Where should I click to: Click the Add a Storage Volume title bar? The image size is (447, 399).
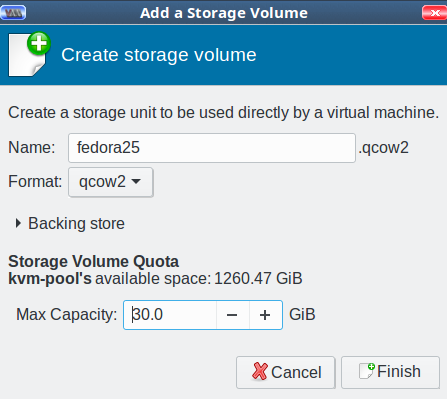(x=224, y=13)
